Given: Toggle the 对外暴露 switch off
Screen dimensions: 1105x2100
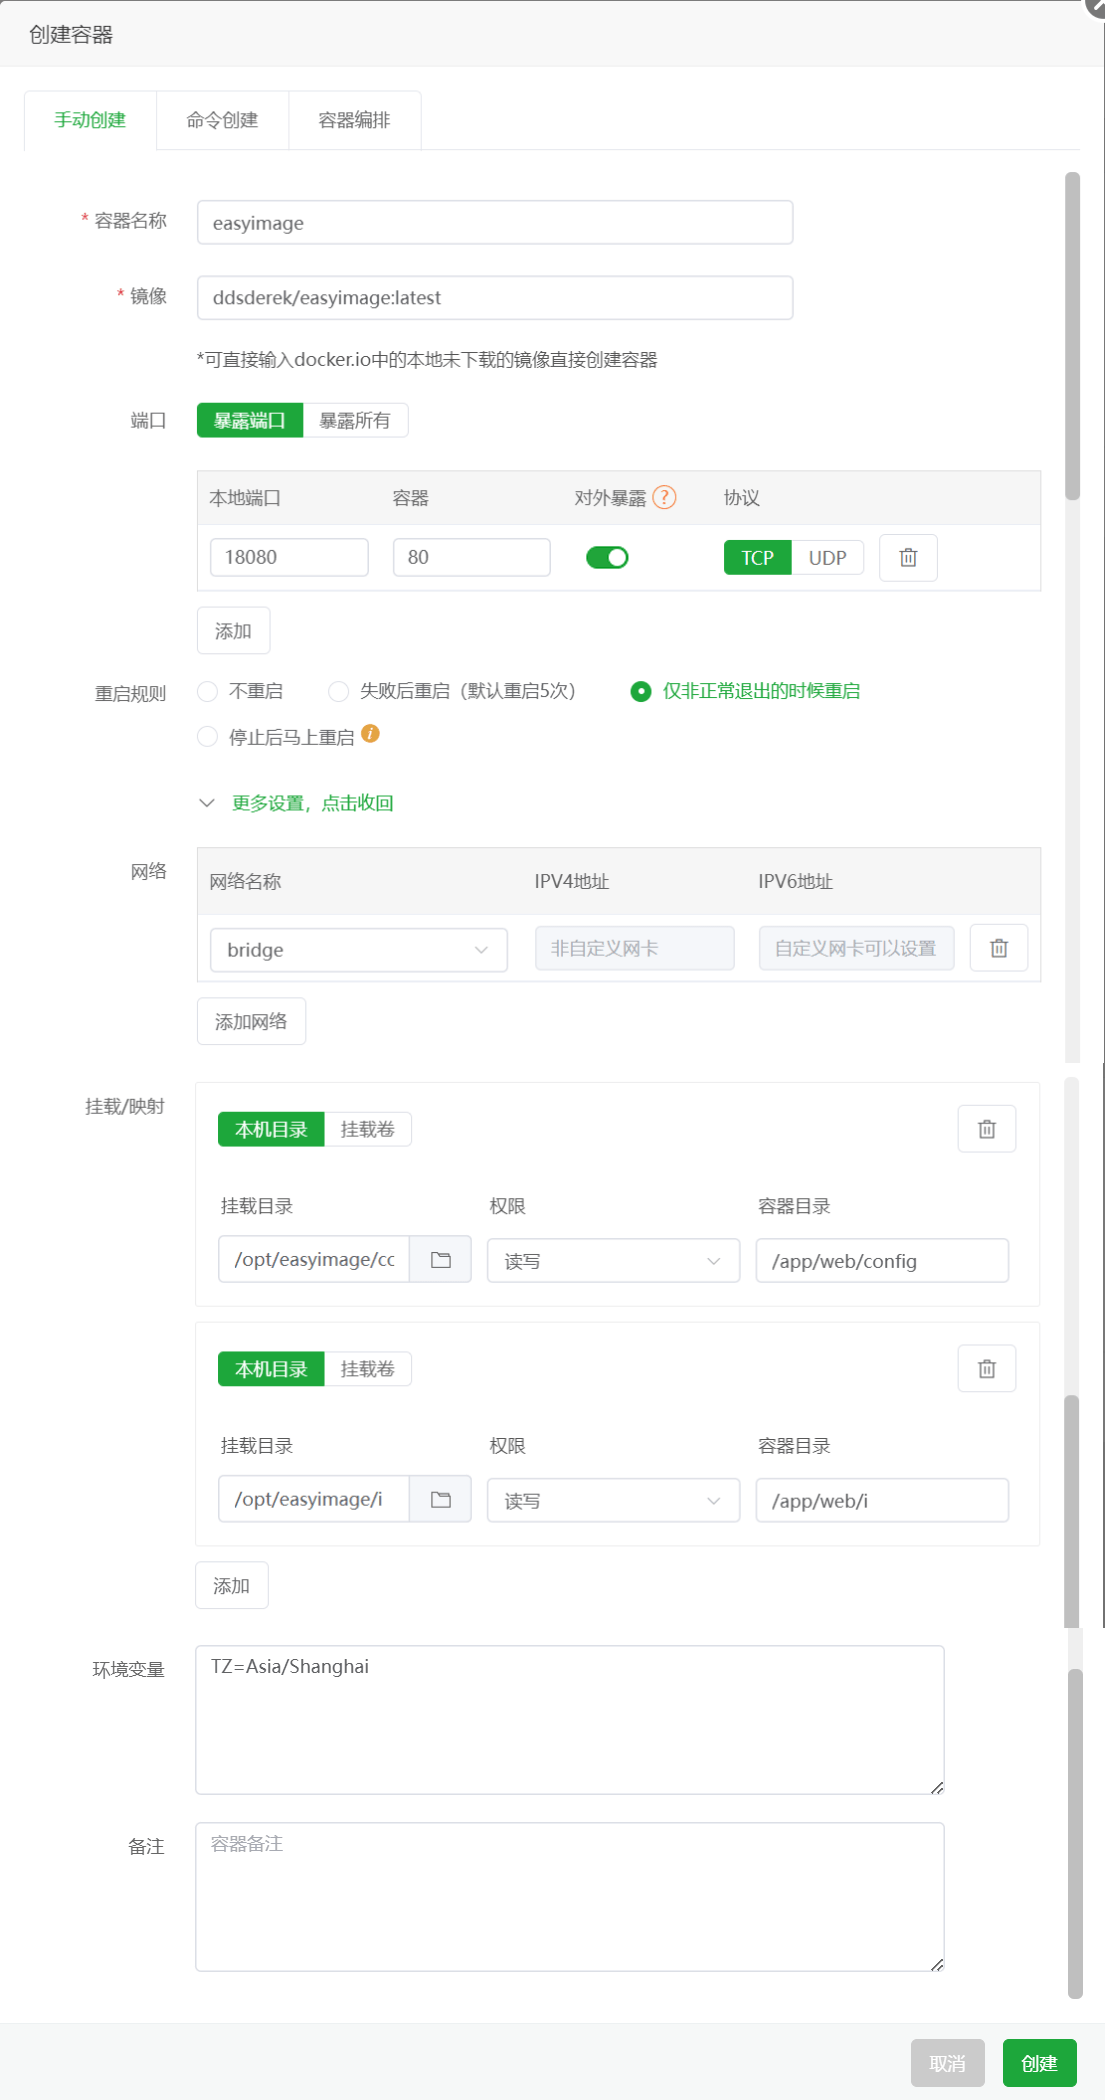Looking at the screenshot, I should click(x=607, y=558).
